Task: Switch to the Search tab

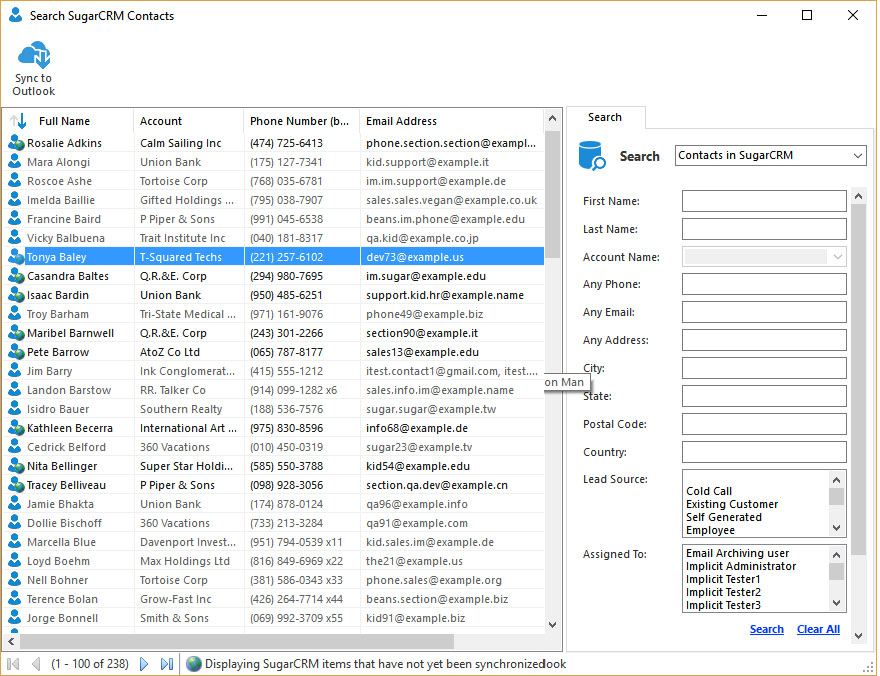Action: [606, 117]
